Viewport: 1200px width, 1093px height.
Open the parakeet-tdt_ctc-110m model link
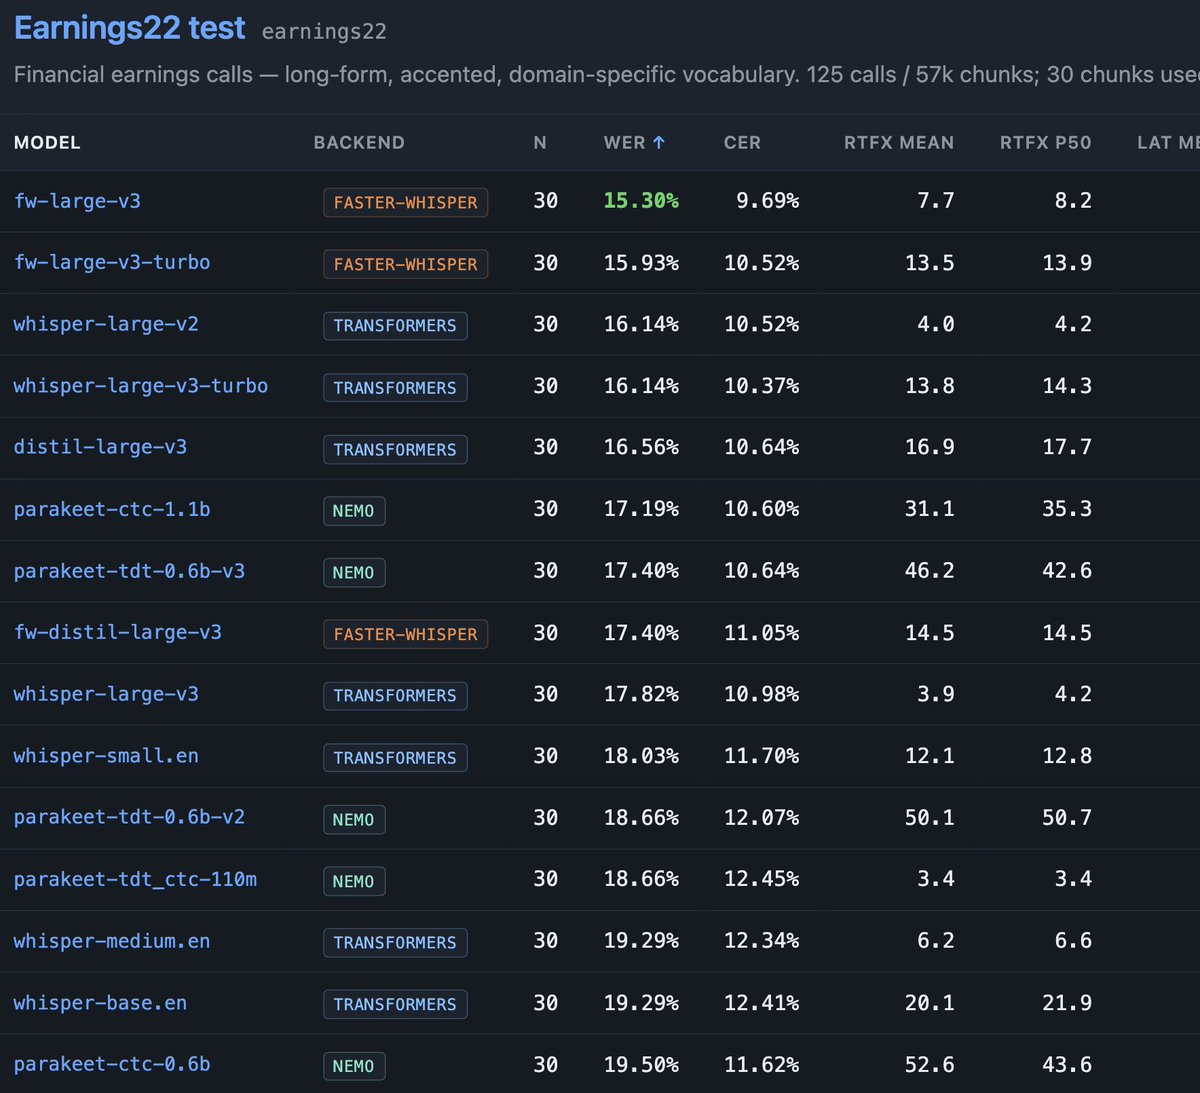(135, 879)
